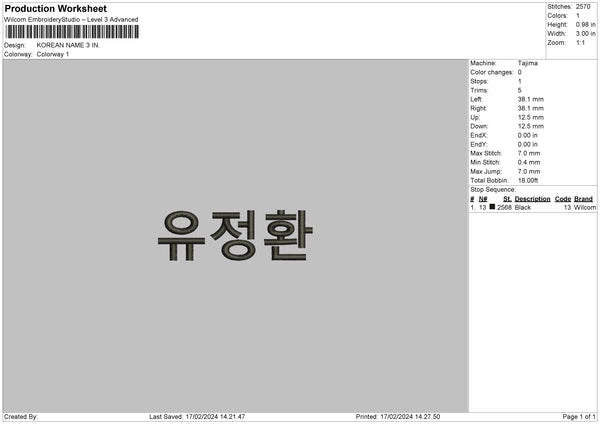Click the Colors count '1'

[578, 16]
